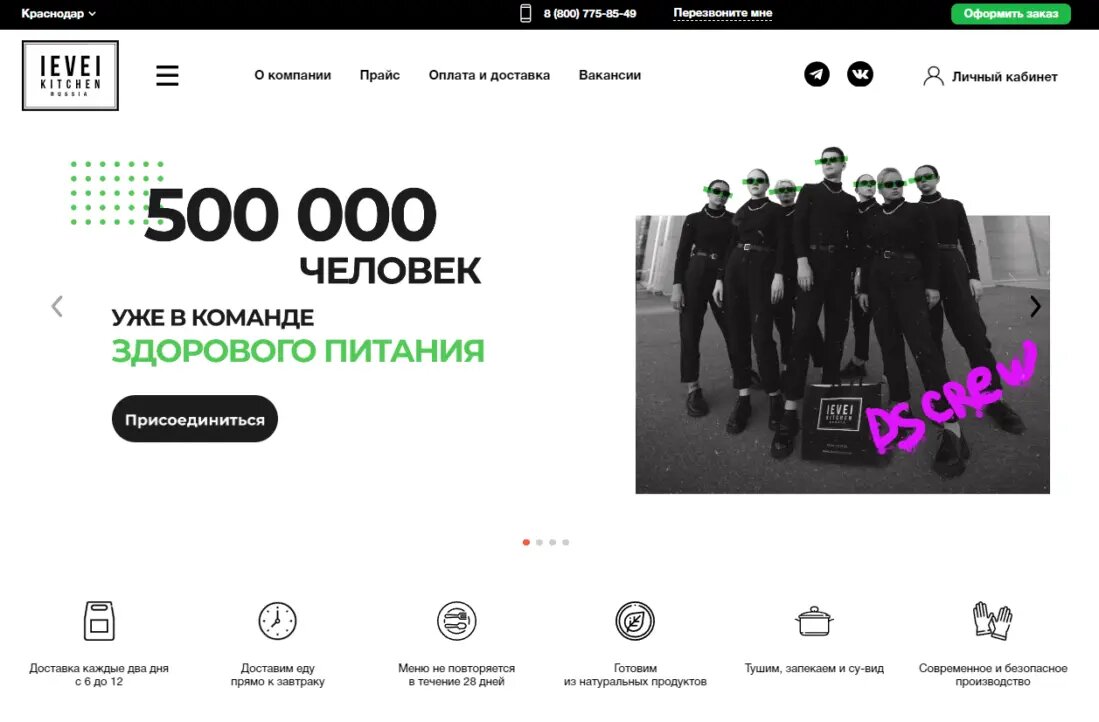Image resolution: width=1099 pixels, height=722 pixels.
Task: Click the Оформить заказ button
Action: tap(1011, 13)
